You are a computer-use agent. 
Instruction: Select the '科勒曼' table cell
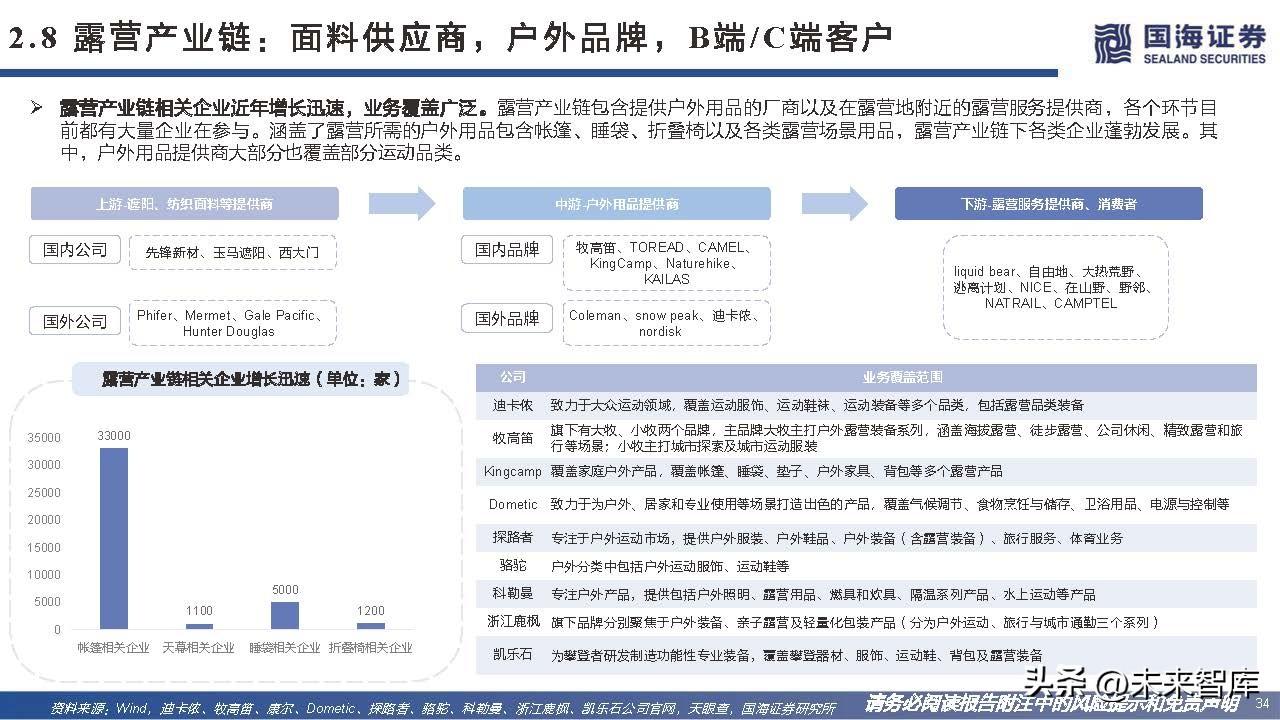tap(513, 594)
